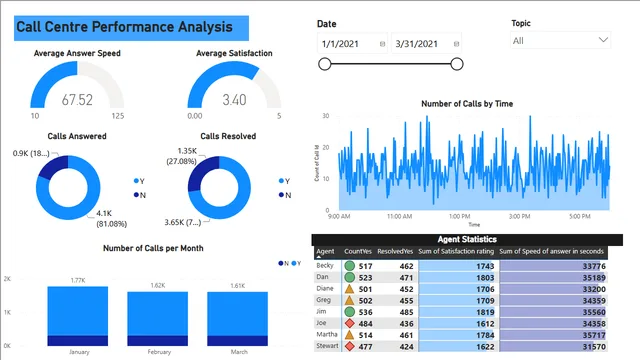
Task: Sort table by CountYes column header
Action: (358, 251)
